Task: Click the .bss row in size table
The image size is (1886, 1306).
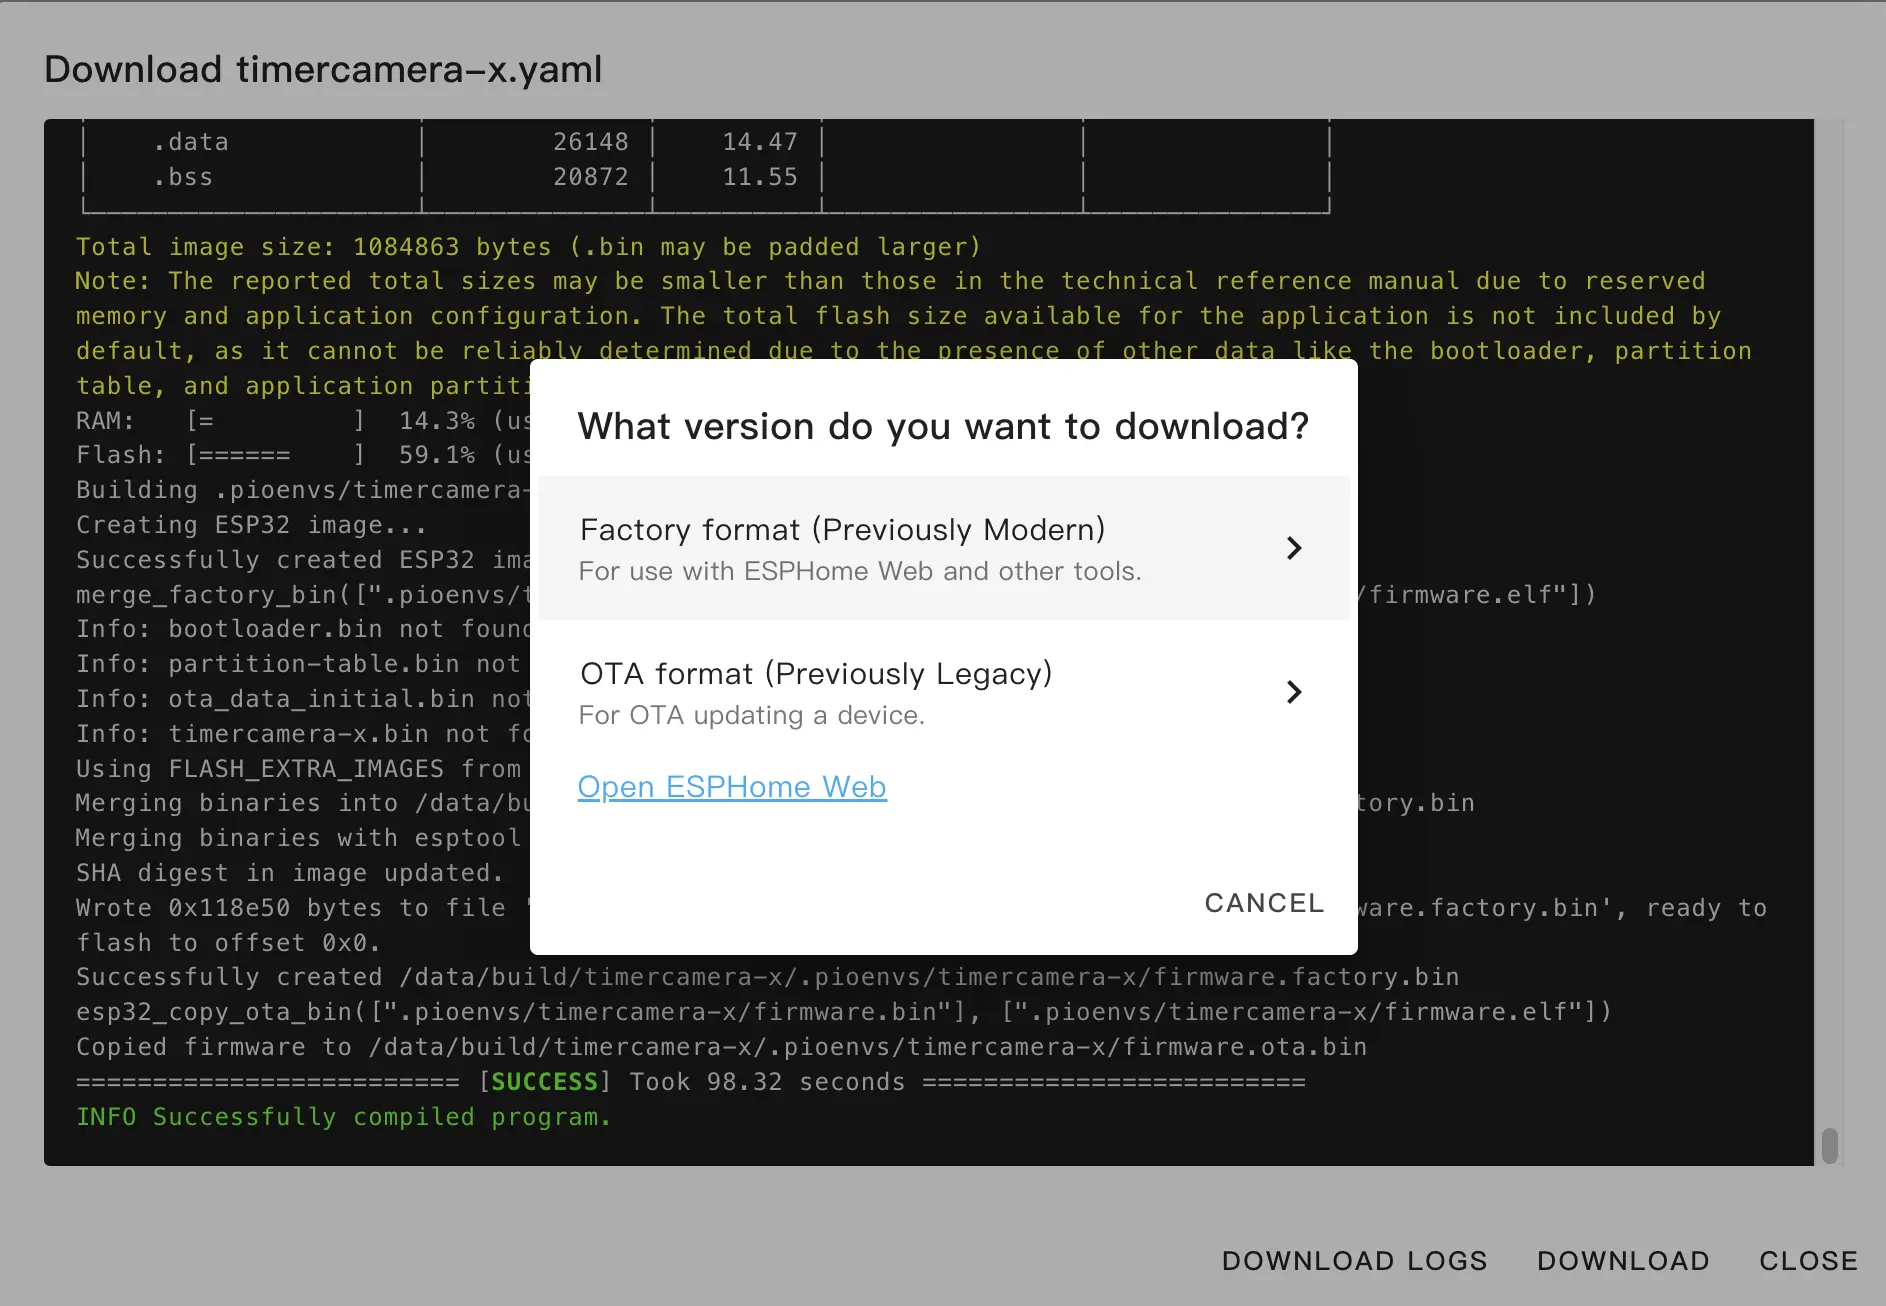Action: (183, 177)
